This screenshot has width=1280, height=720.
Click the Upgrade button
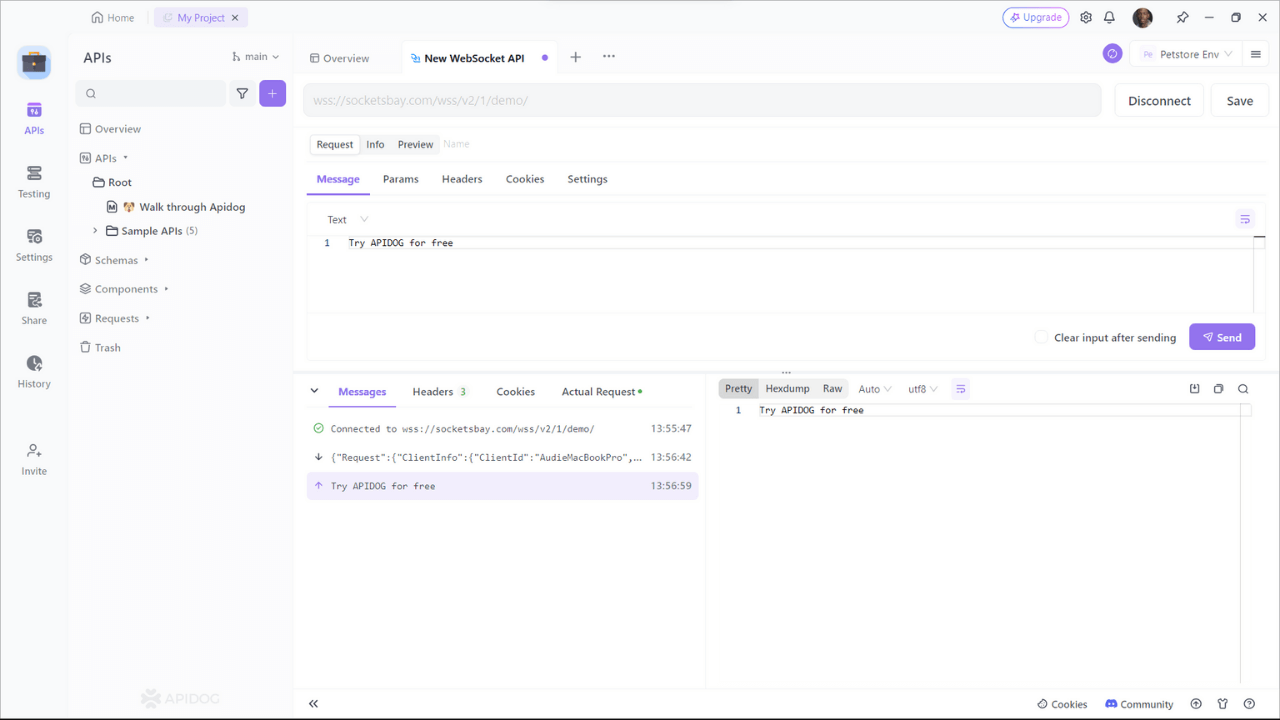pos(1035,18)
